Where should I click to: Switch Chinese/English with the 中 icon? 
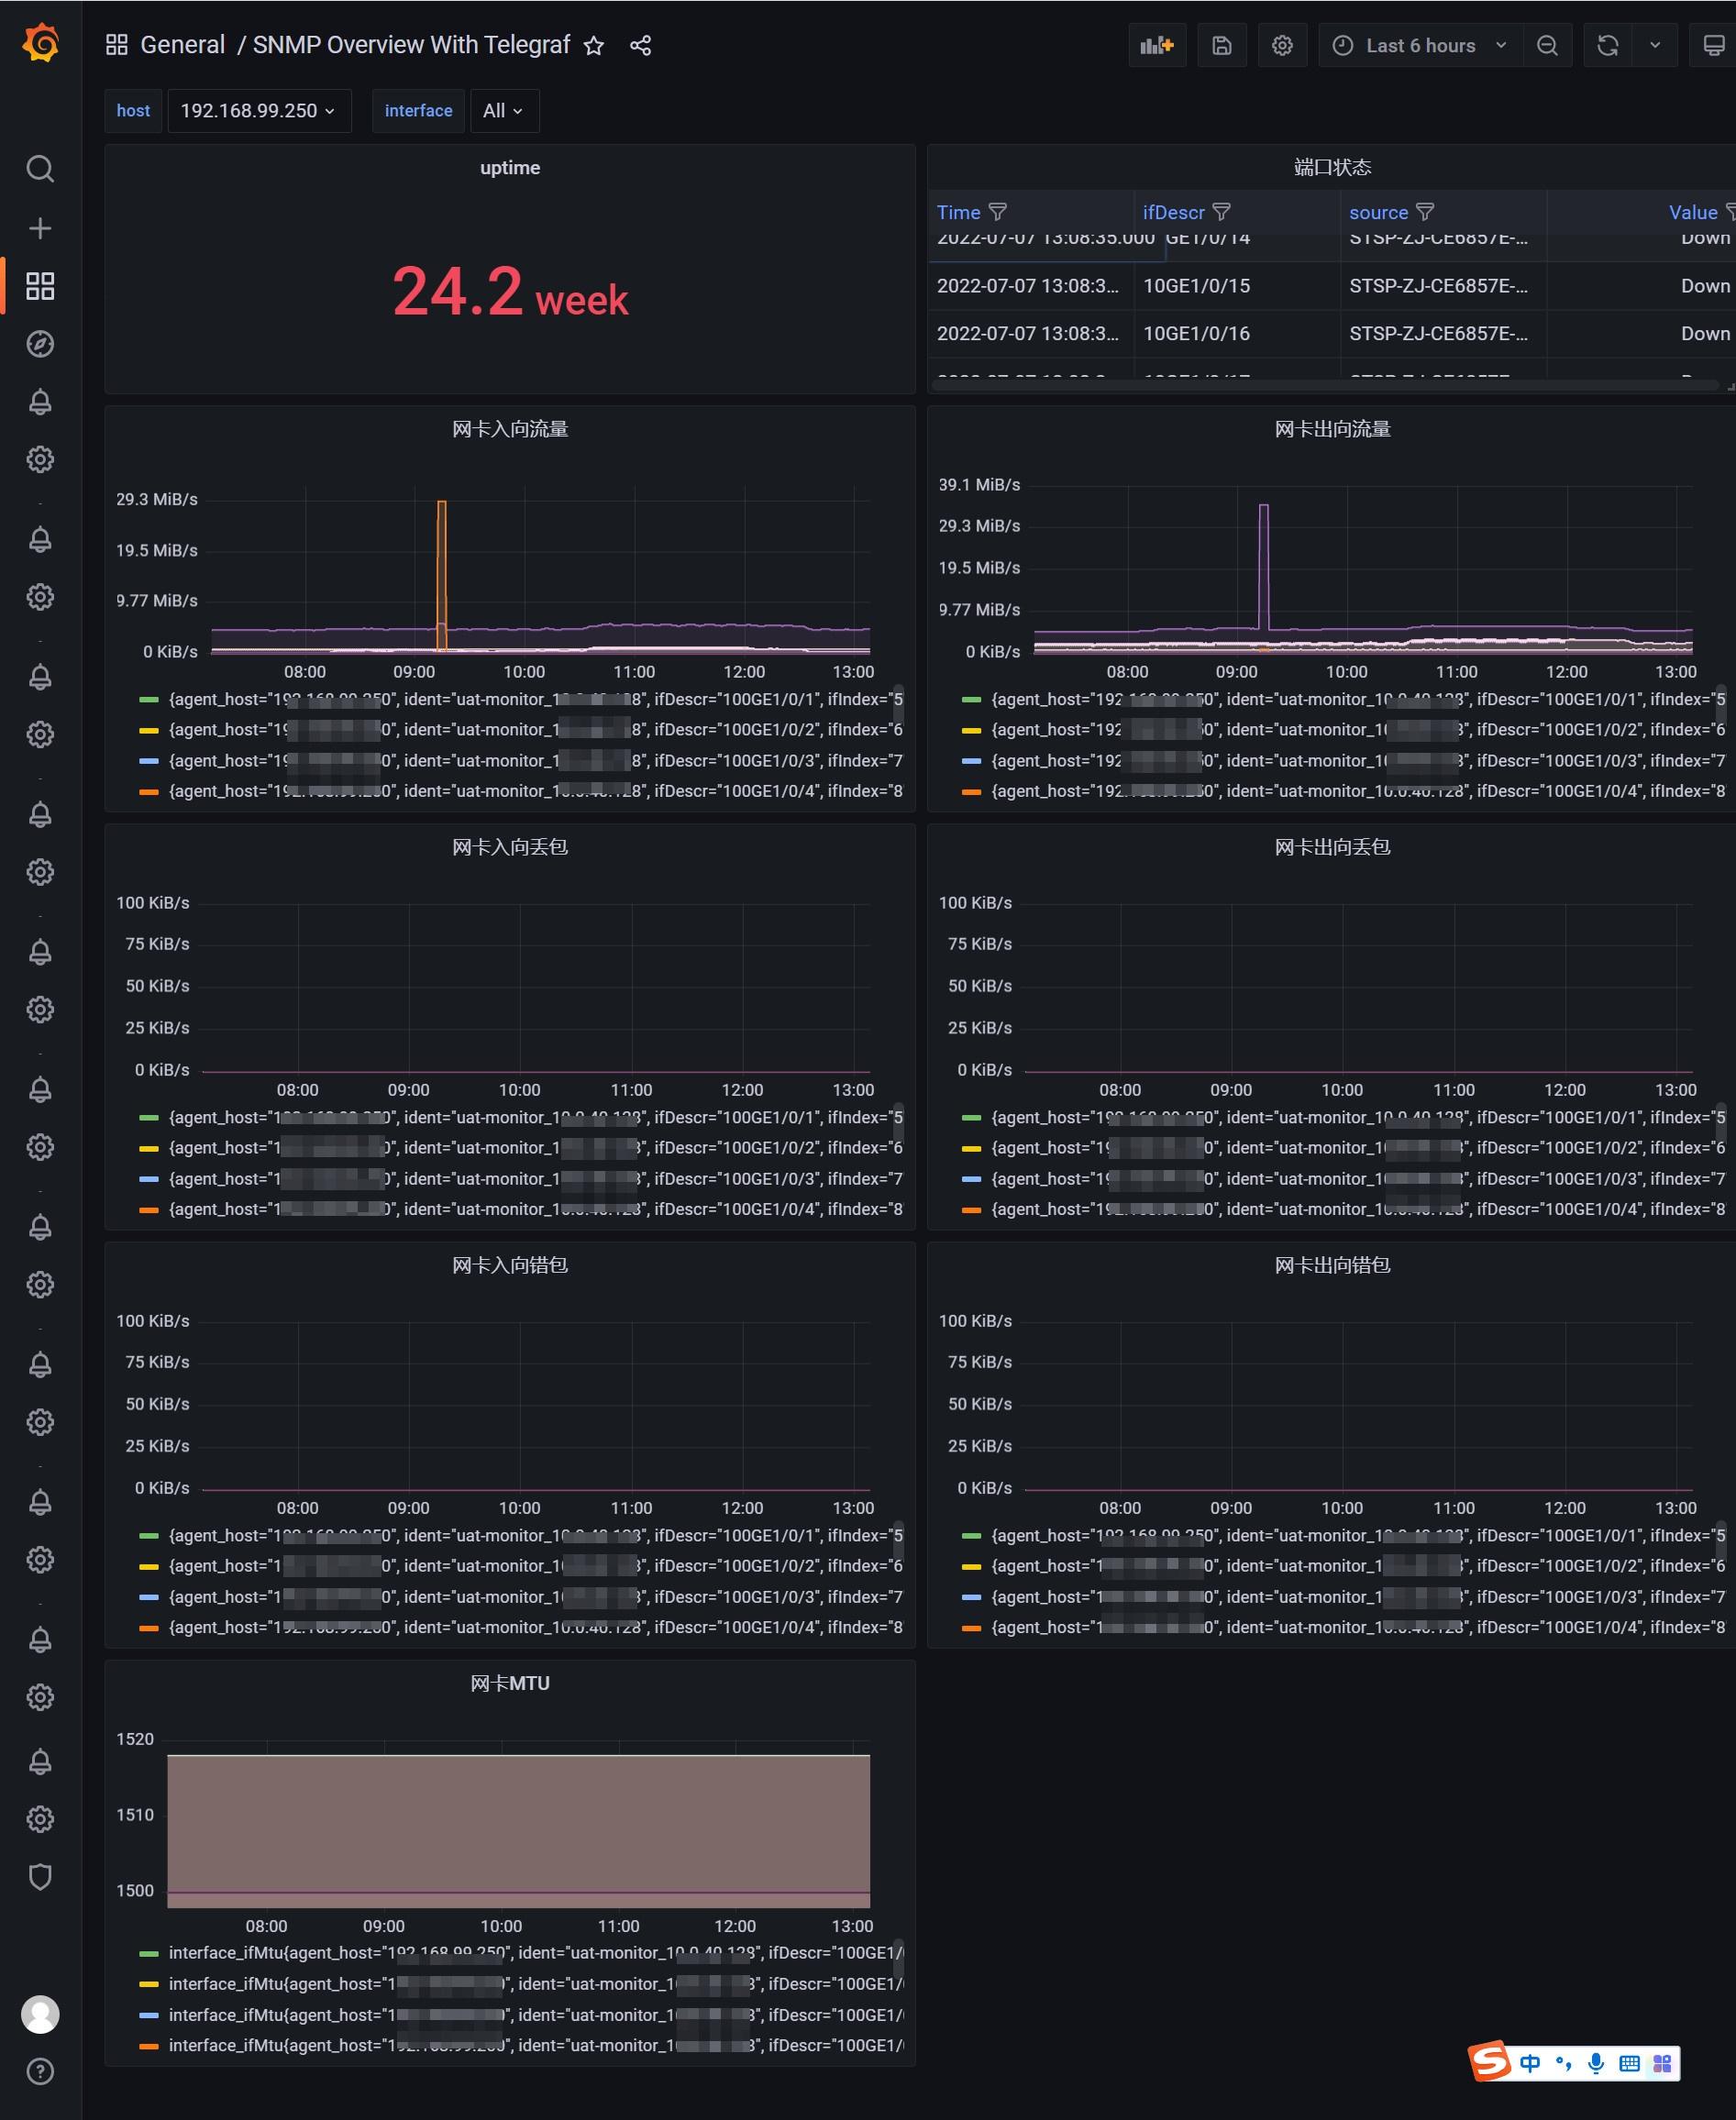[x=1530, y=2063]
